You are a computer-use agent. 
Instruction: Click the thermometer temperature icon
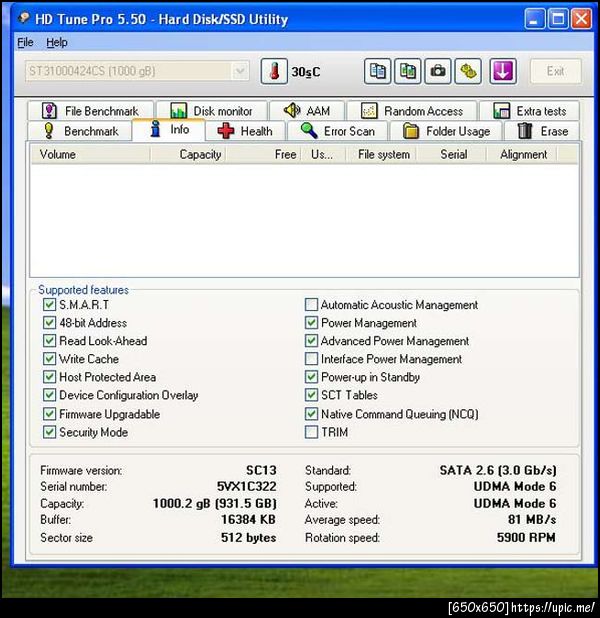274,71
